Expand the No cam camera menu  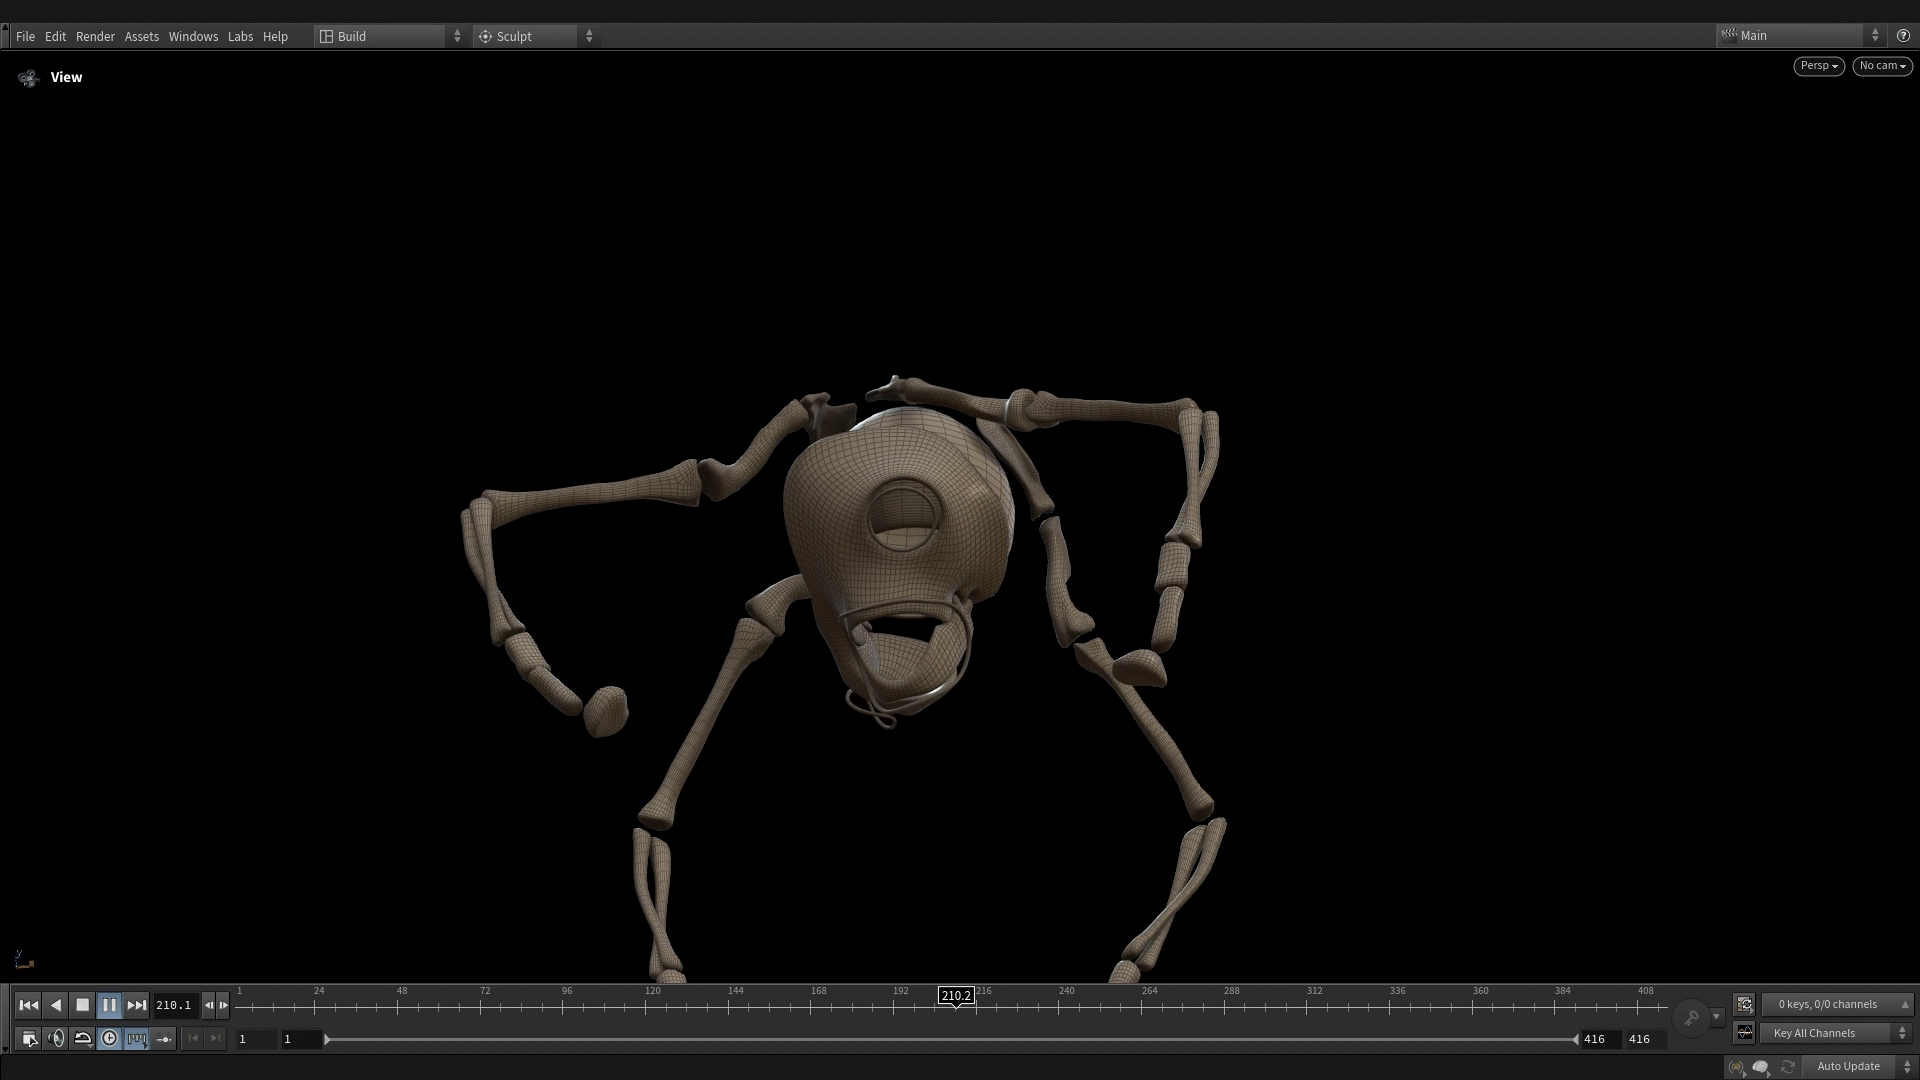point(1882,66)
